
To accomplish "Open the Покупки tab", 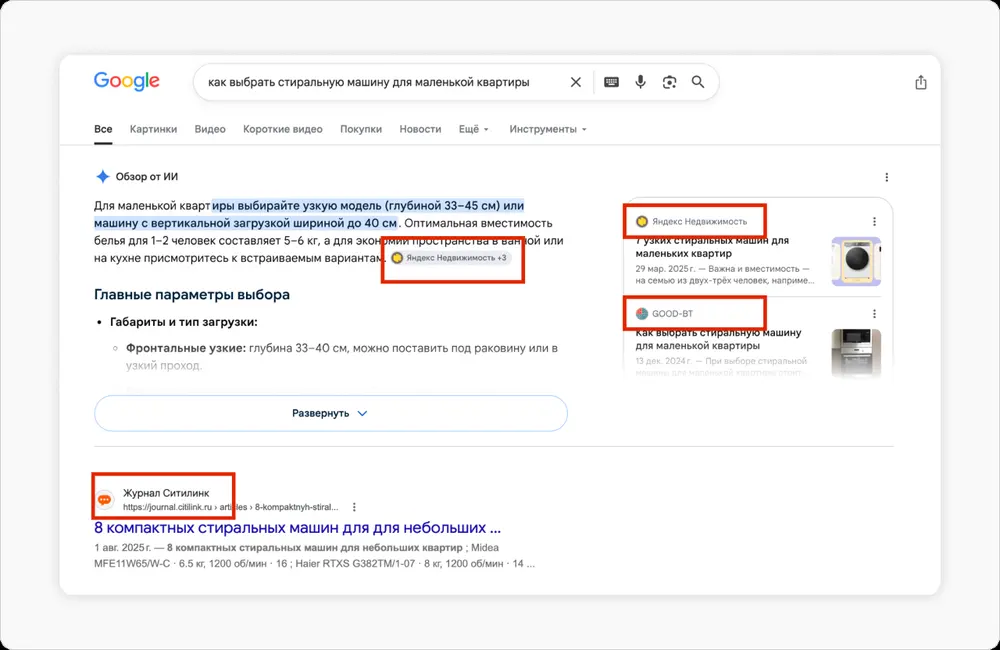I will [361, 129].
